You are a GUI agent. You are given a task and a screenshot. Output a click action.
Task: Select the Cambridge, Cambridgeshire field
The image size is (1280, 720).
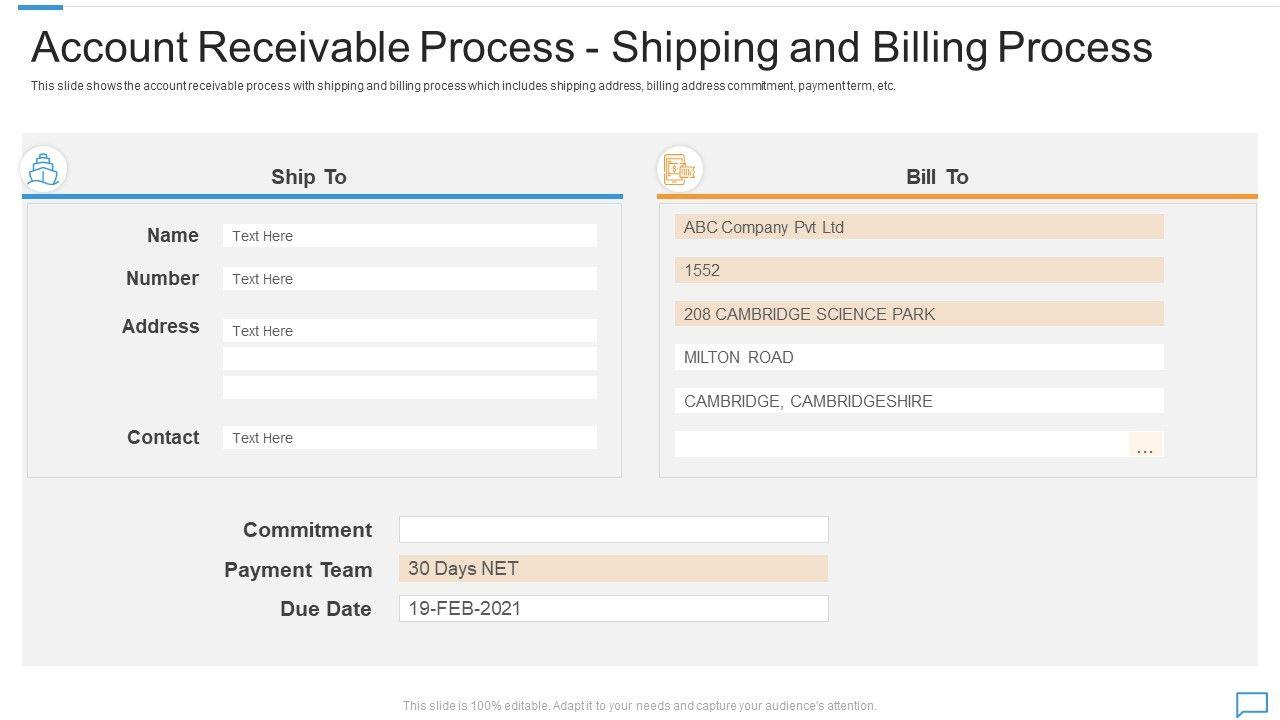click(x=918, y=401)
